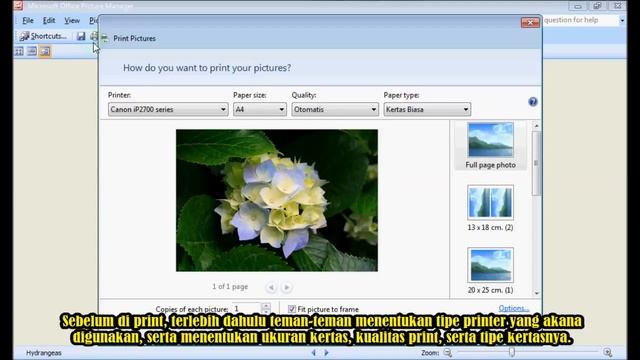Click the blue help icon in print dialog
Image resolution: width=640 pixels, height=360 pixels.
[x=533, y=102]
